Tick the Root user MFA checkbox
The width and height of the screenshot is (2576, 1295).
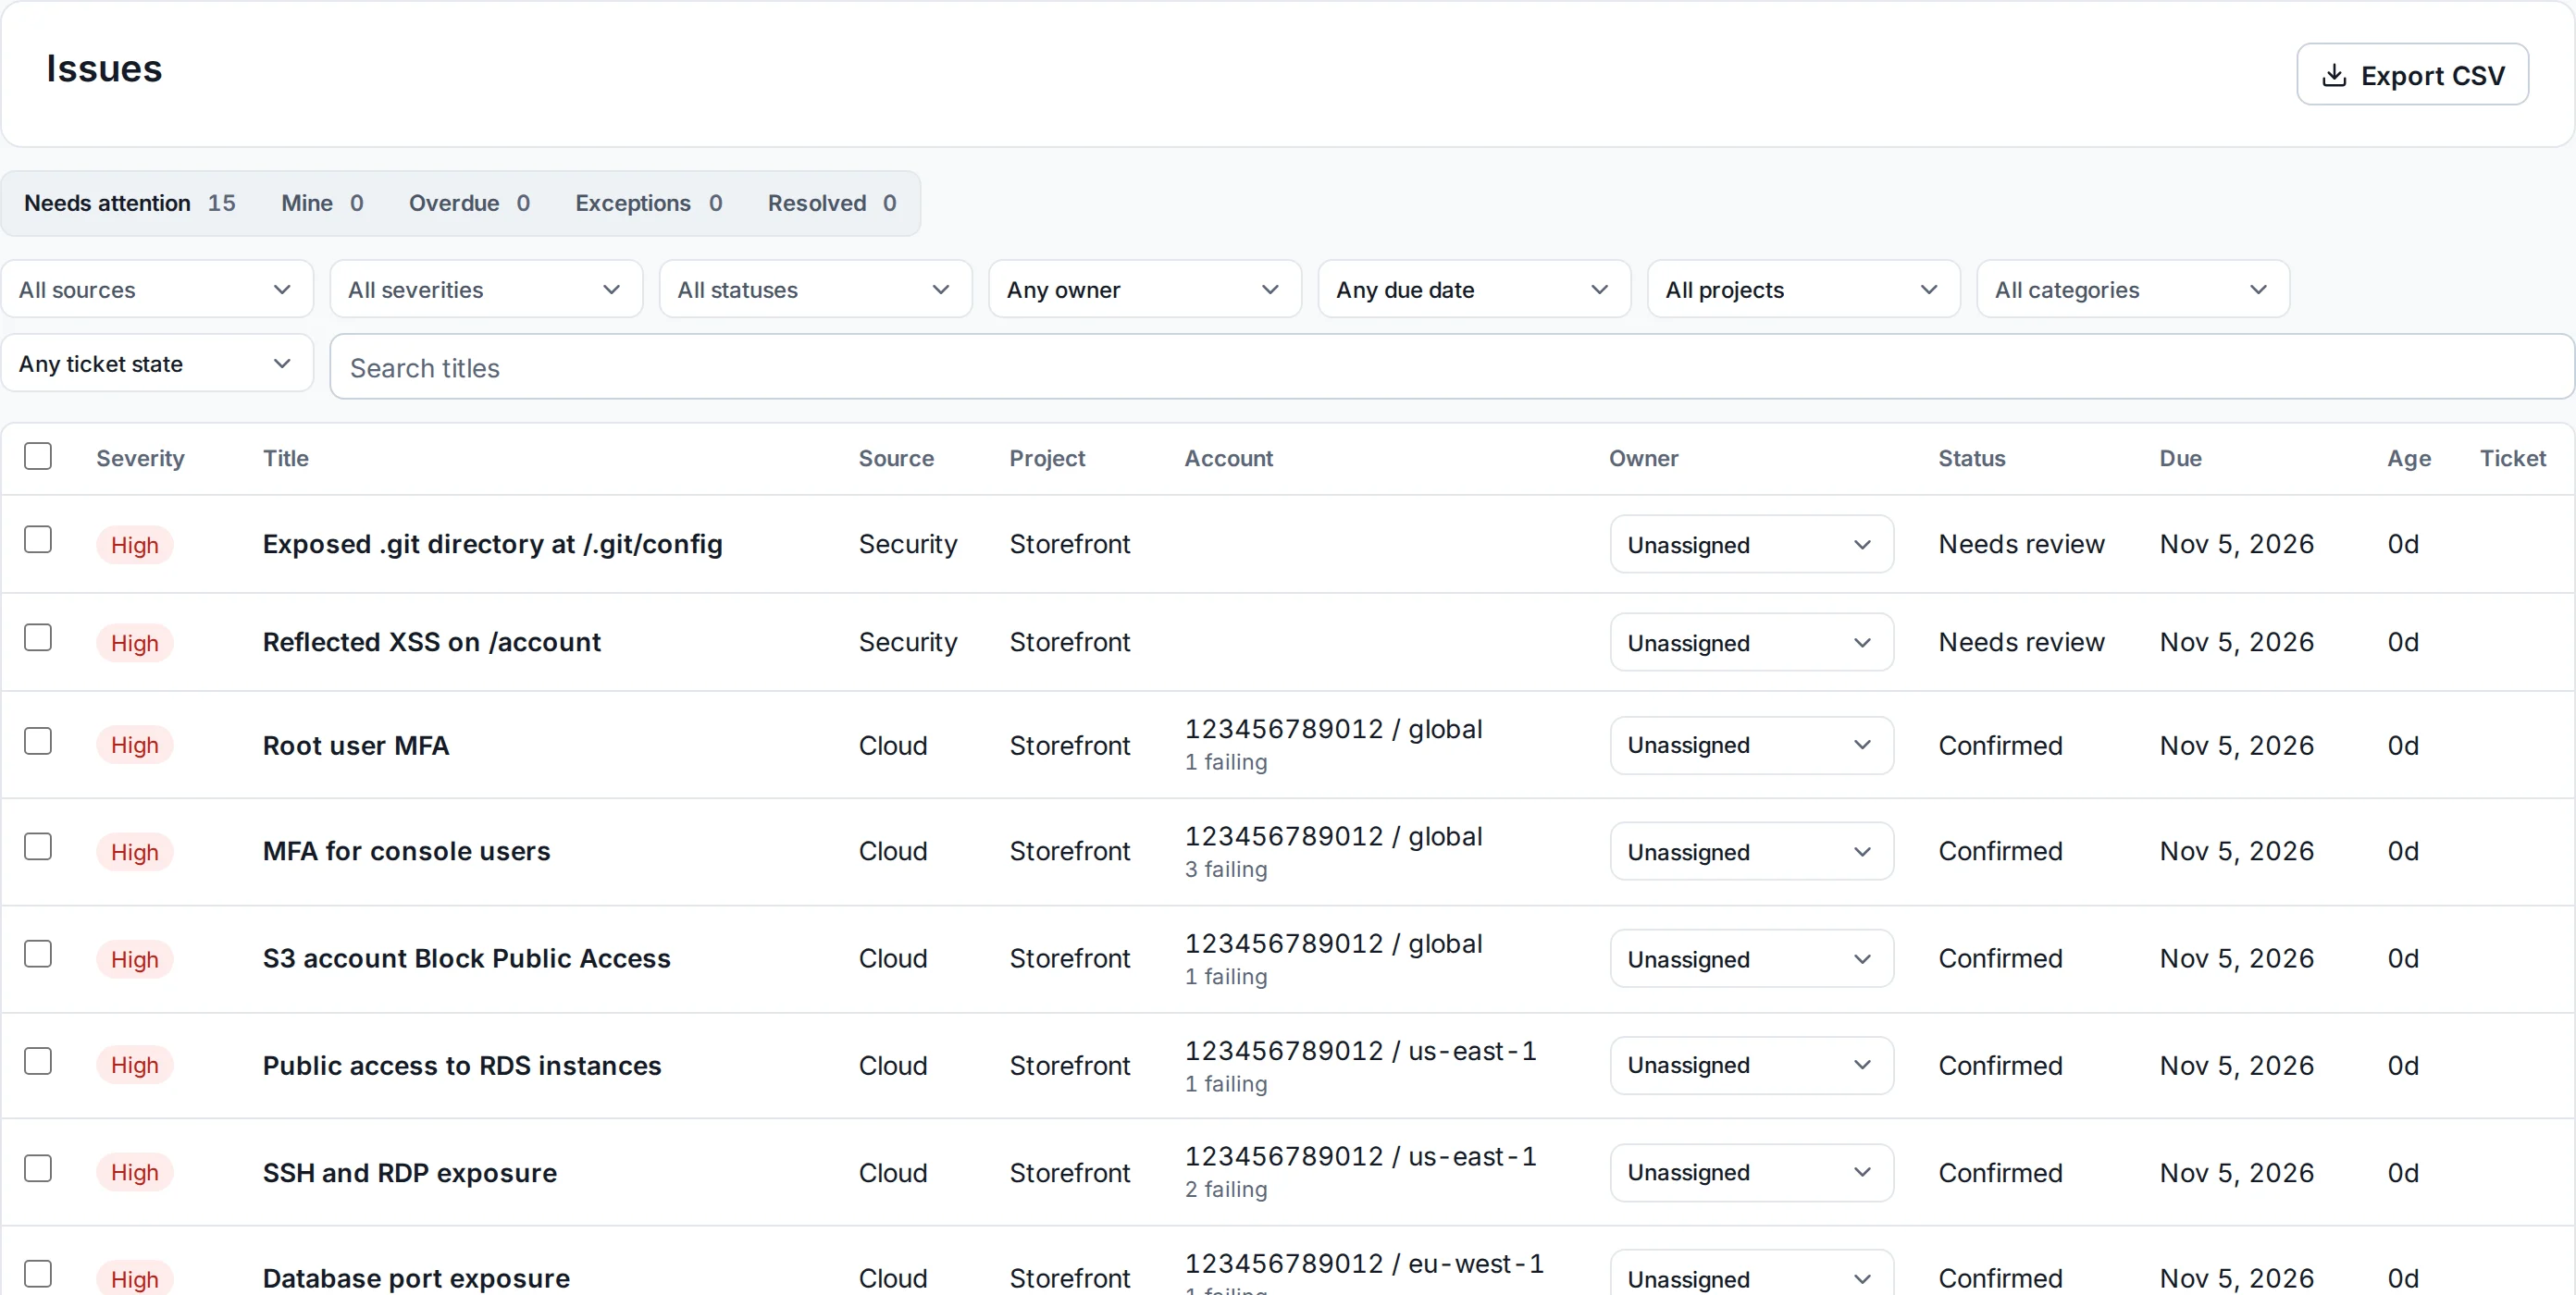(38, 741)
